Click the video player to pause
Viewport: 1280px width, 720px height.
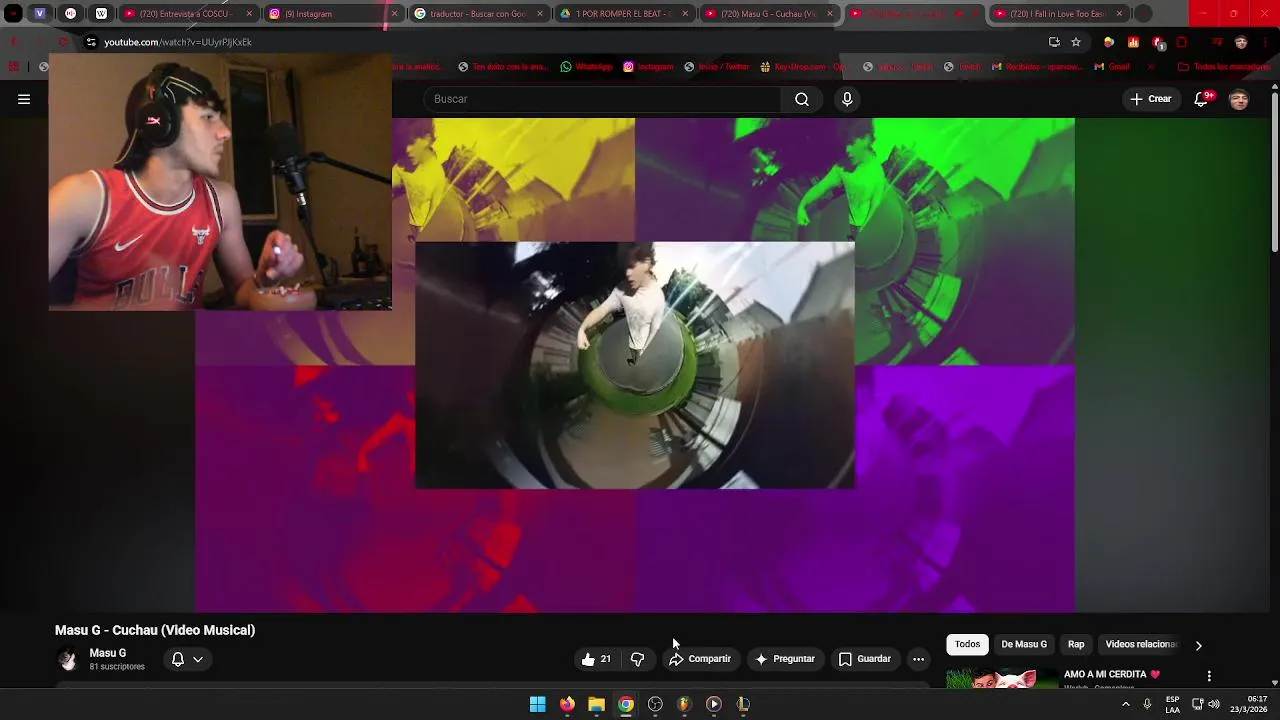(x=635, y=365)
